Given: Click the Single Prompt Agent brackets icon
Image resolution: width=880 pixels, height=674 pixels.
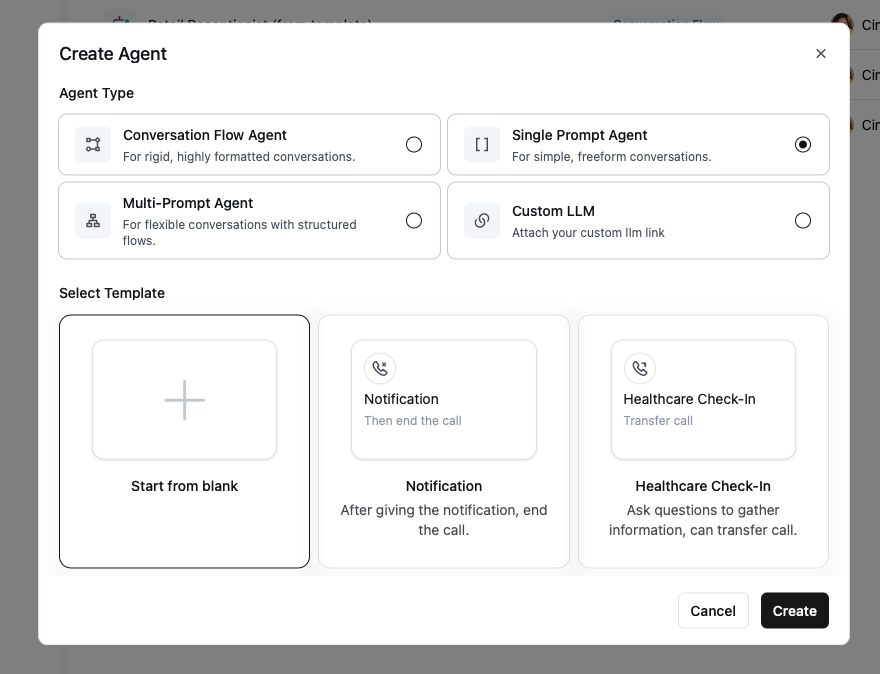Looking at the screenshot, I should coord(482,144).
